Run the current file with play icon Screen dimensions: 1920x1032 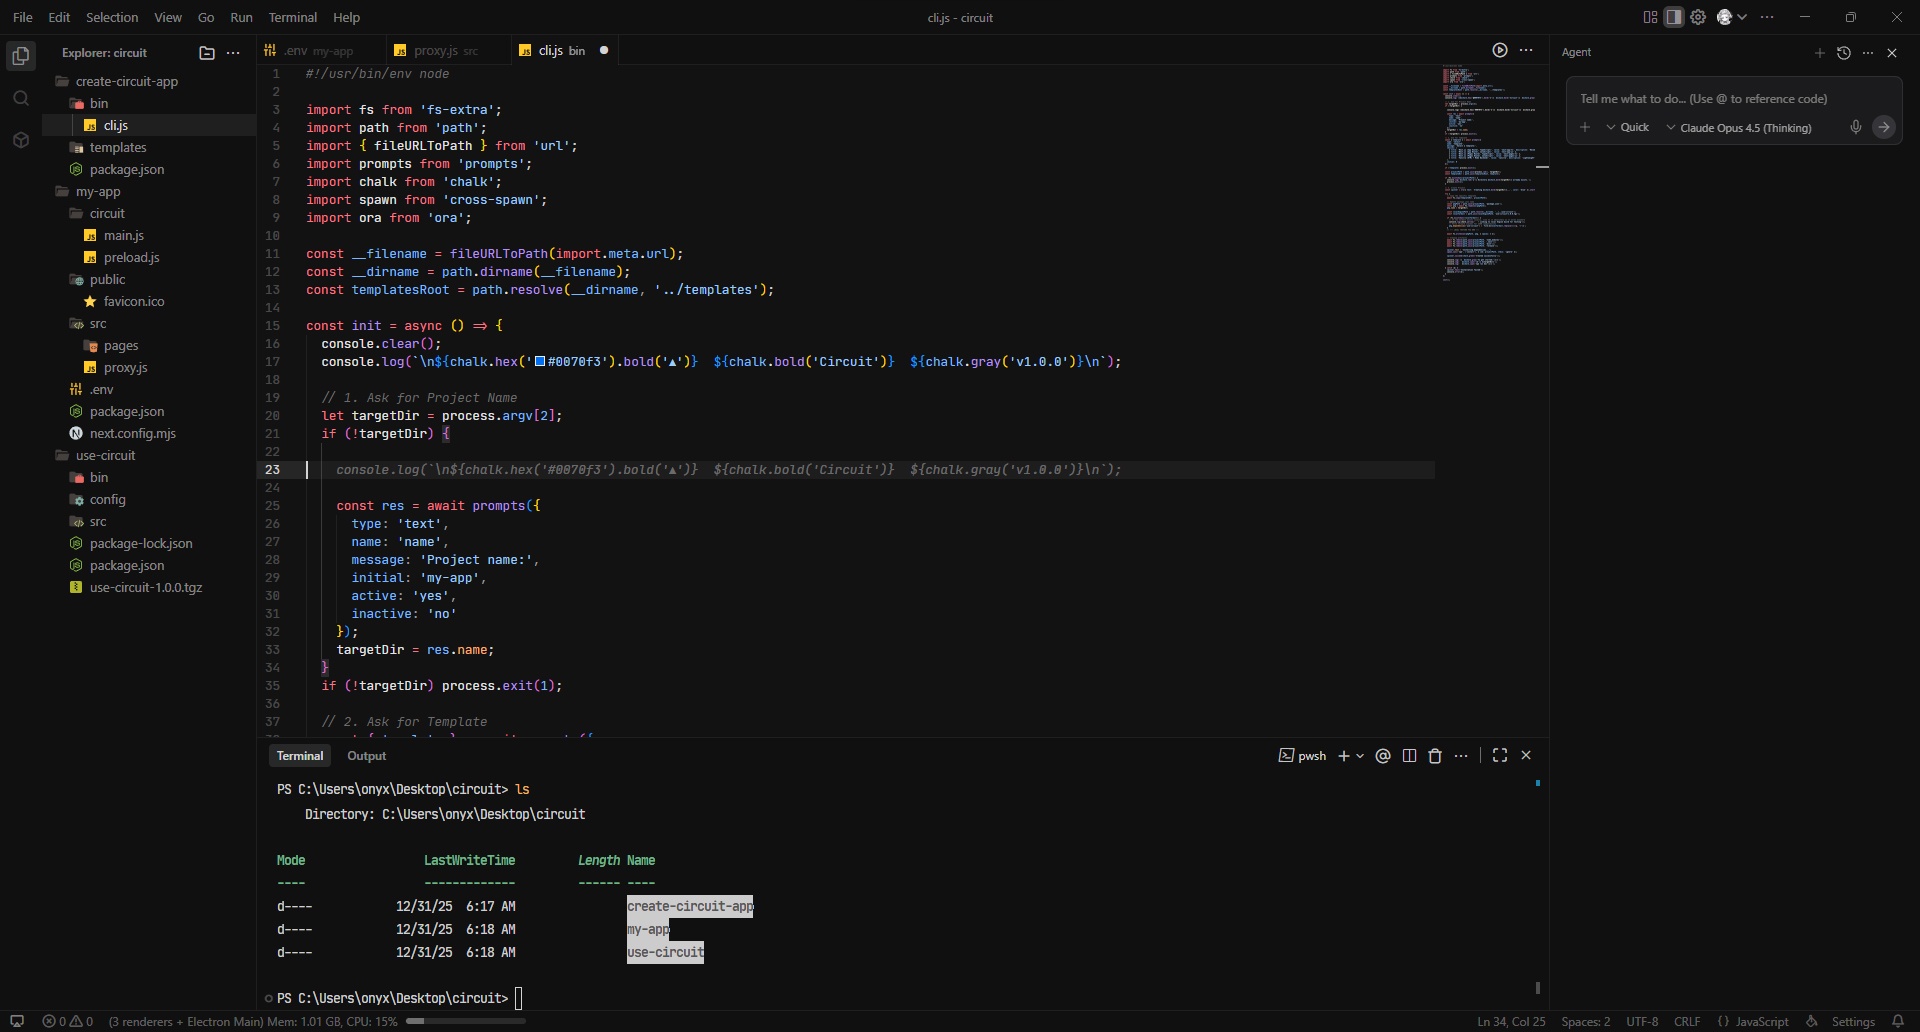[1500, 50]
